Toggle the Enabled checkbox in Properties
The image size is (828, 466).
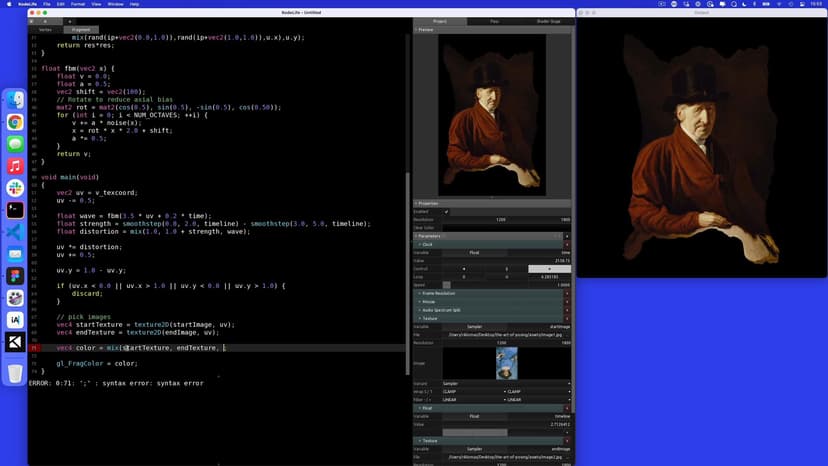tap(446, 211)
